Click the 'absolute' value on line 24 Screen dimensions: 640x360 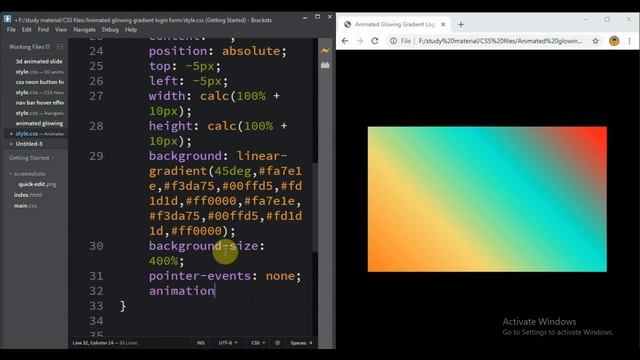pyautogui.click(x=251, y=51)
